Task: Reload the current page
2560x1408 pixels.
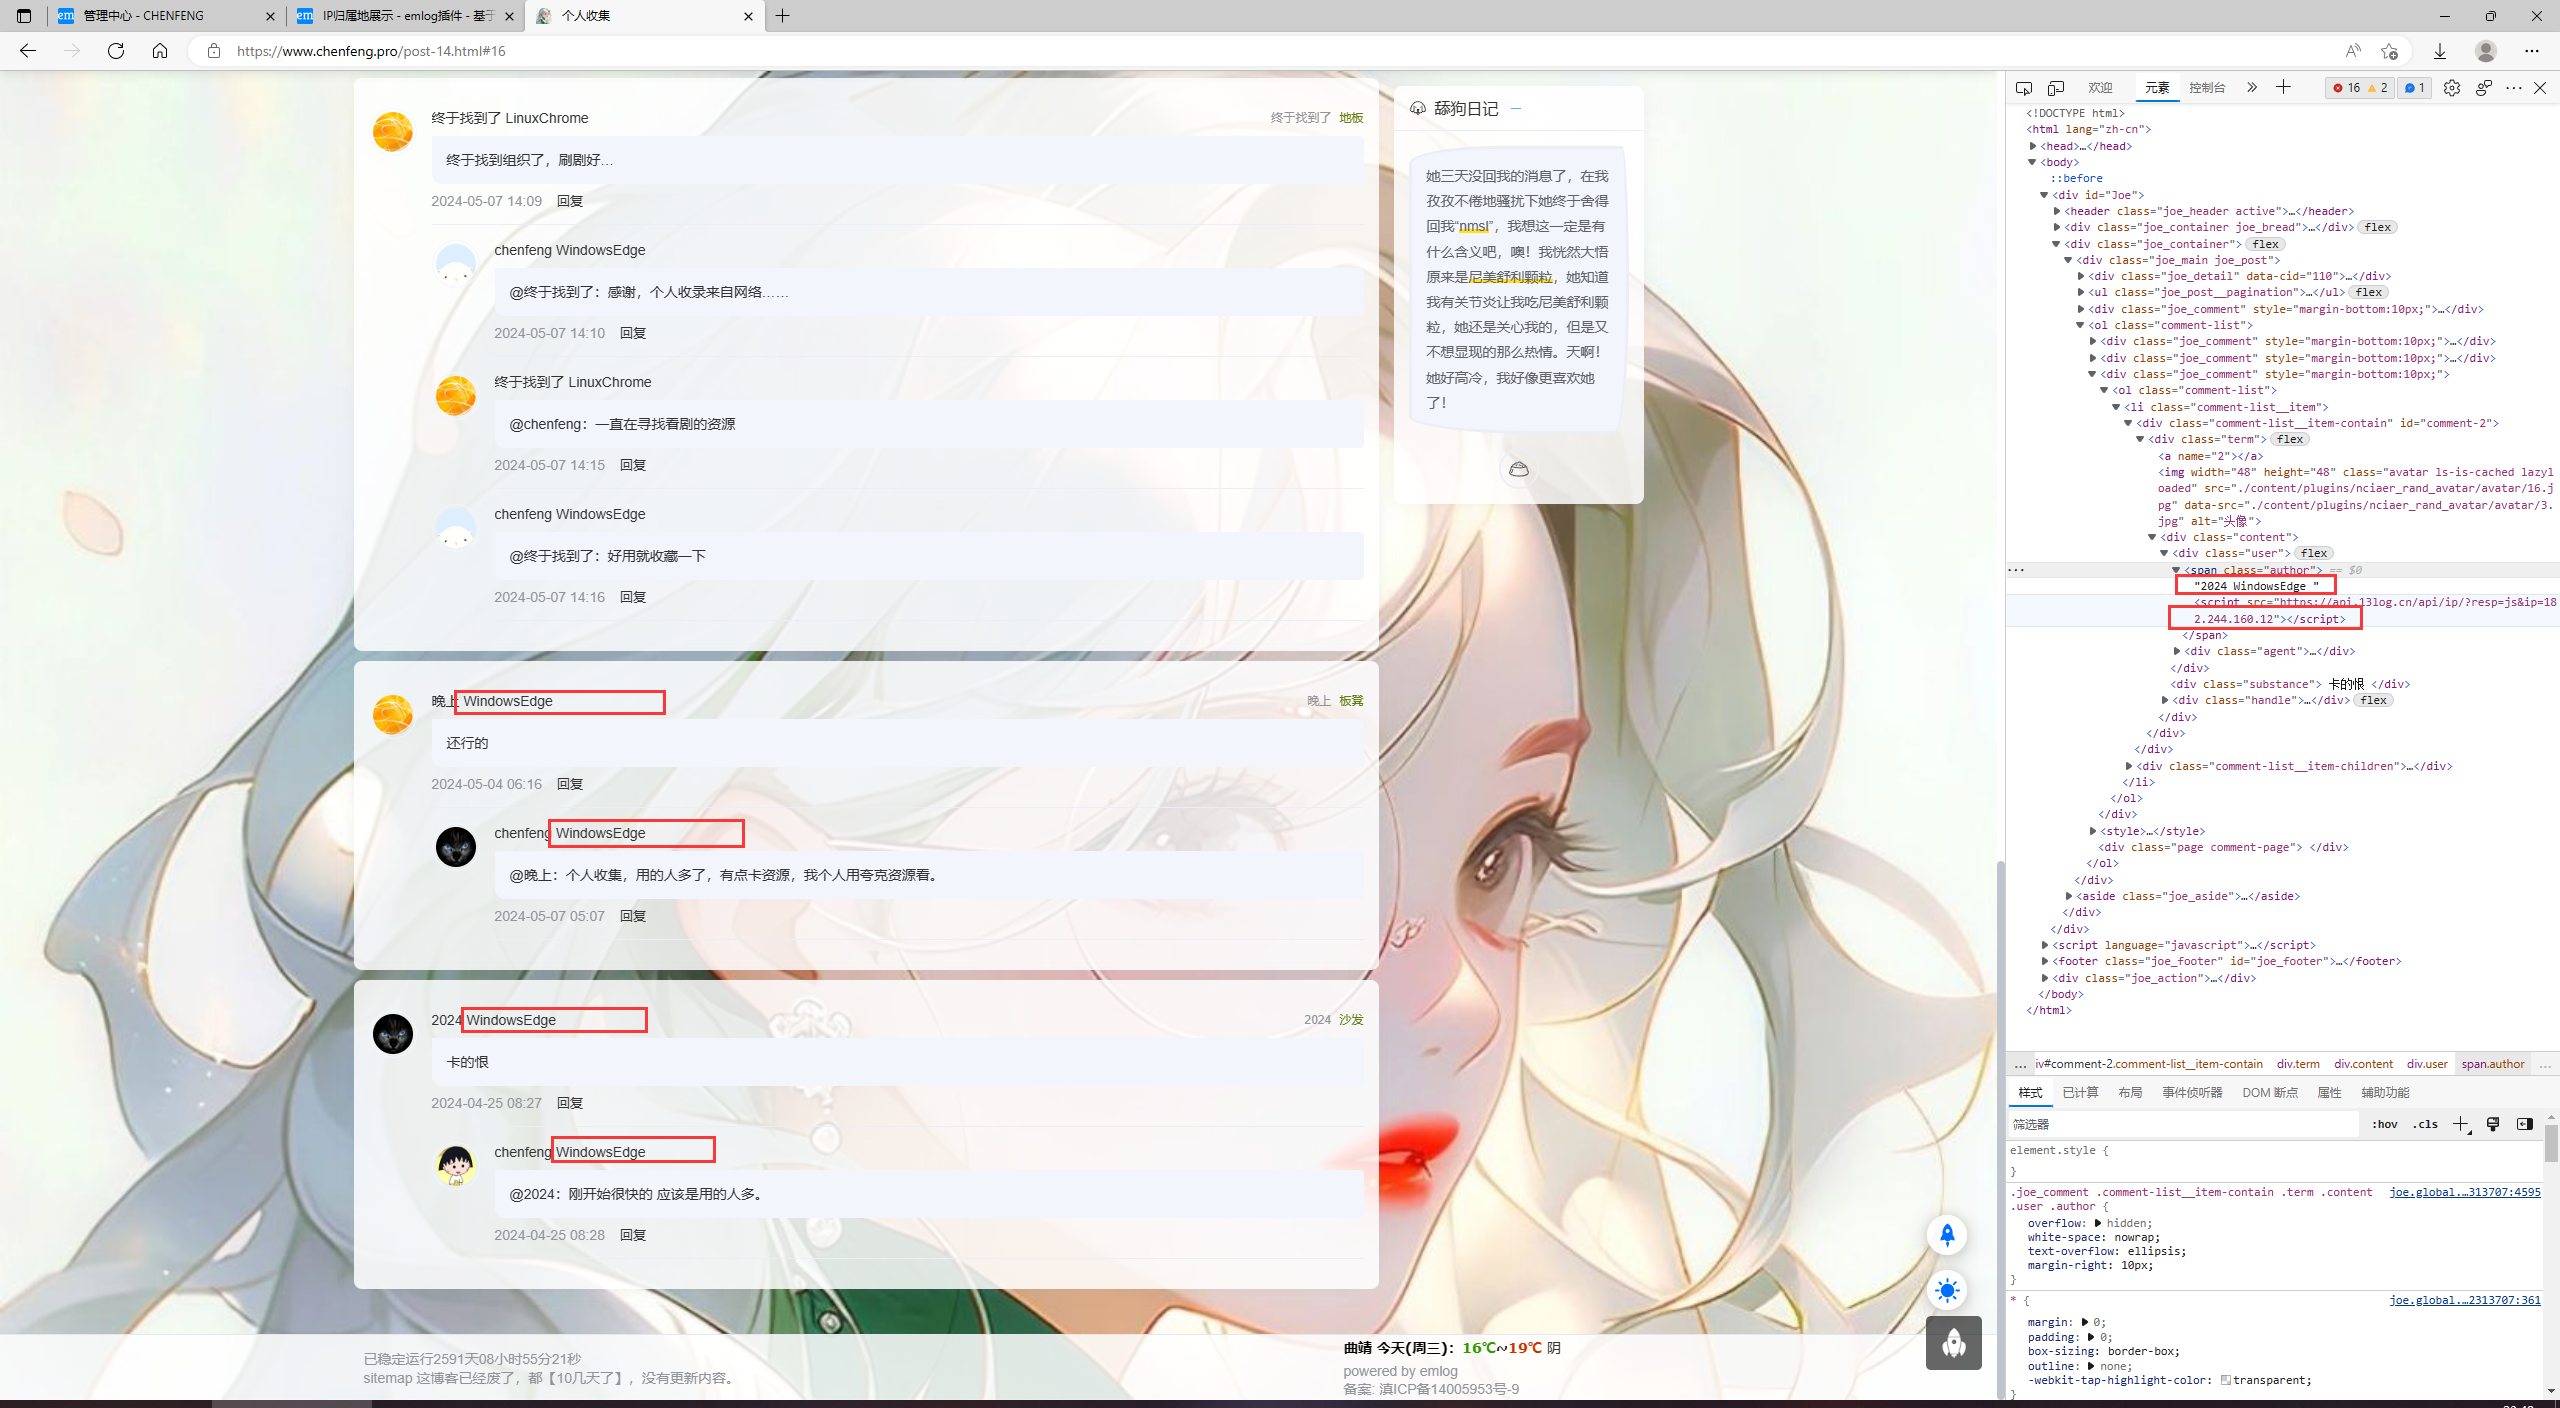Action: click(116, 51)
